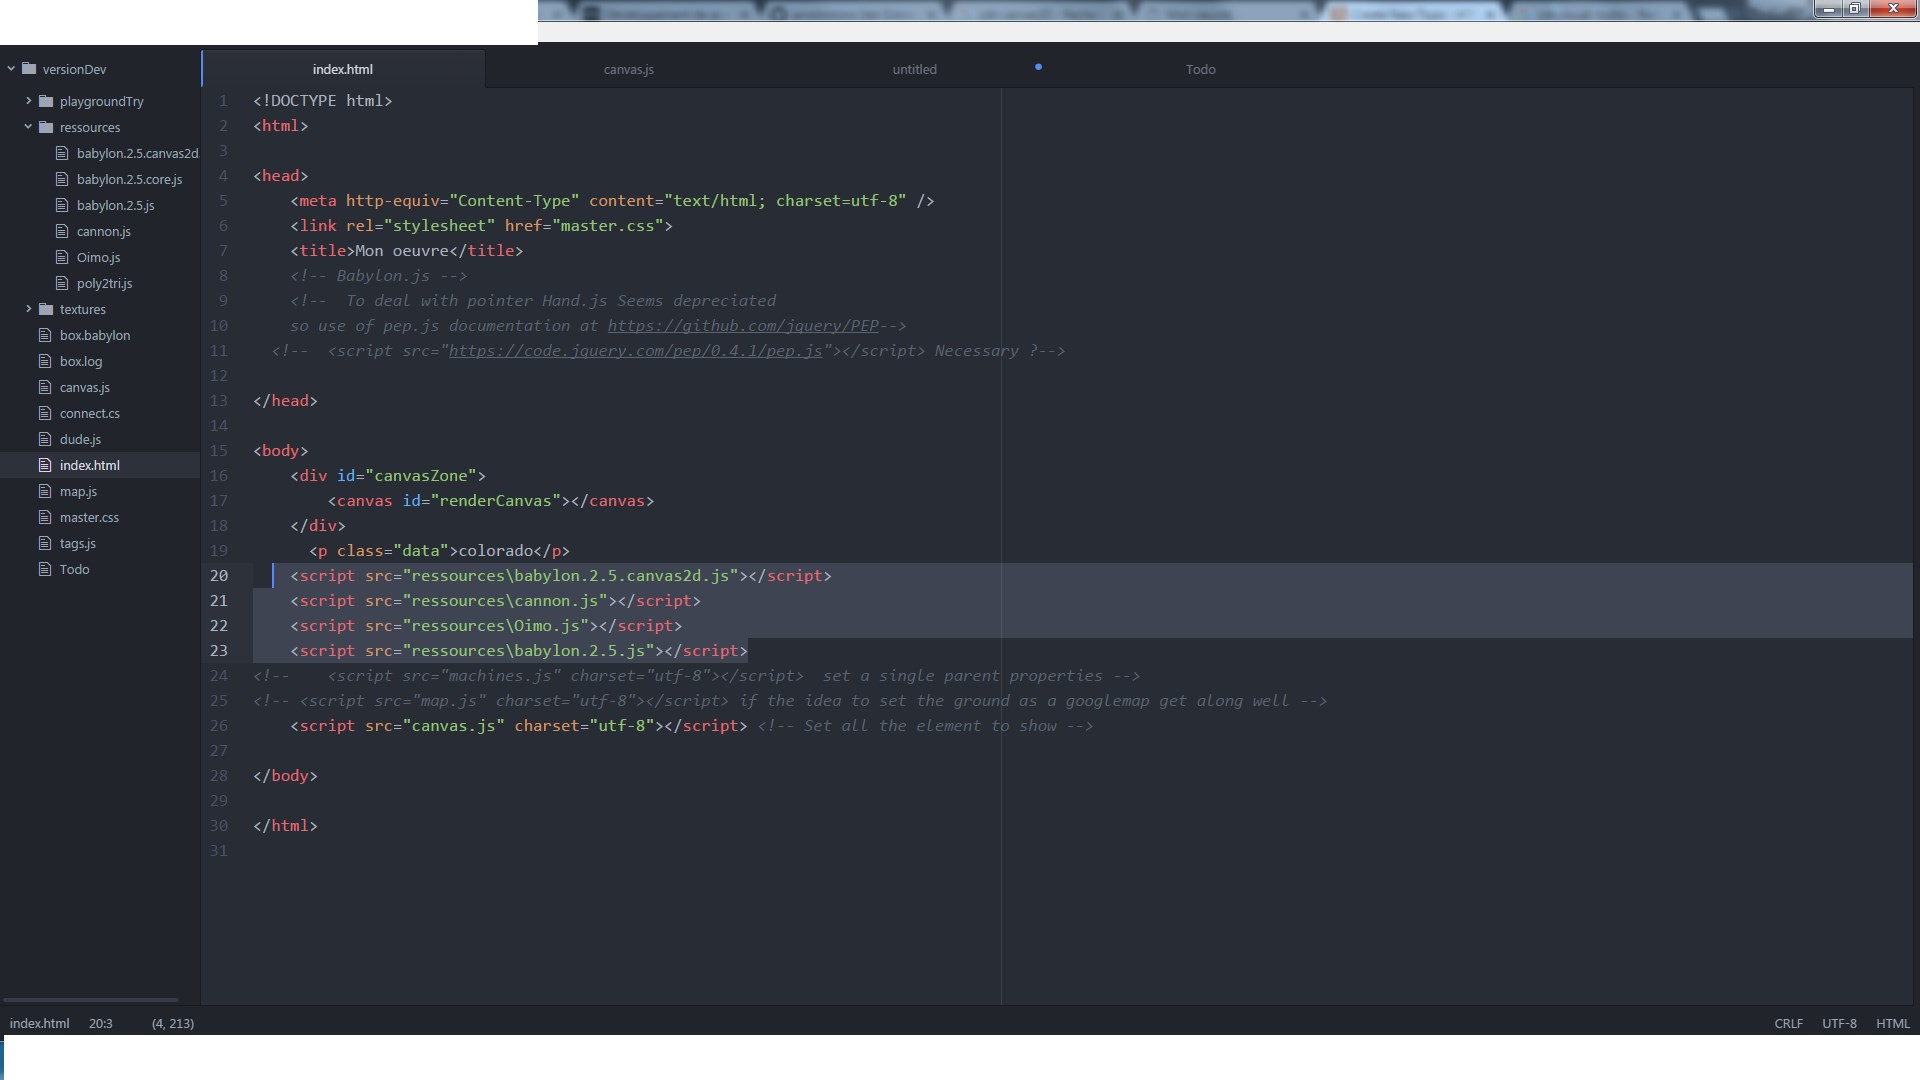Switch to the canvas.js tab
Viewport: 1920px width, 1080px height.
[x=628, y=69]
